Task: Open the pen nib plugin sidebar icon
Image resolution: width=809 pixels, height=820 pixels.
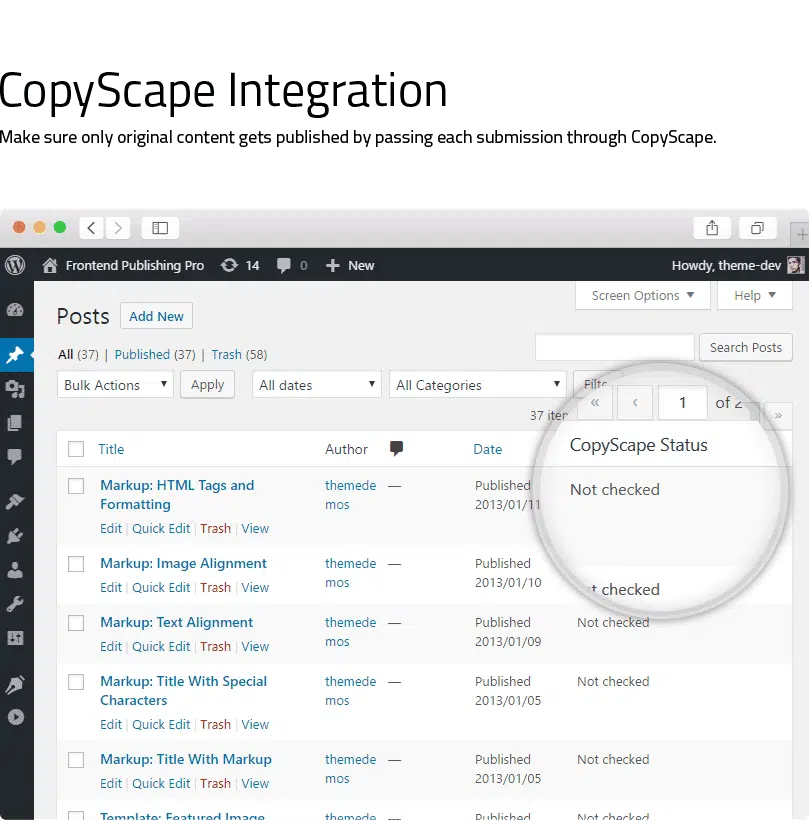Action: (x=15, y=685)
